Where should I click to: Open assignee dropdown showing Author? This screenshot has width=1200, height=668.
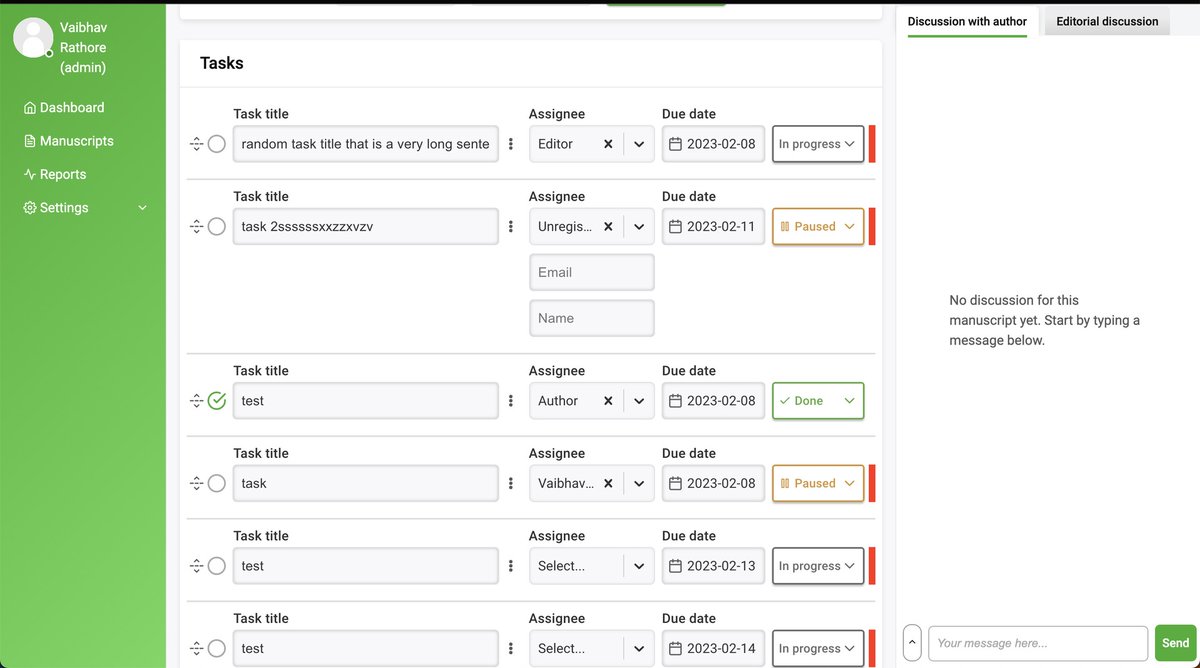coord(639,401)
